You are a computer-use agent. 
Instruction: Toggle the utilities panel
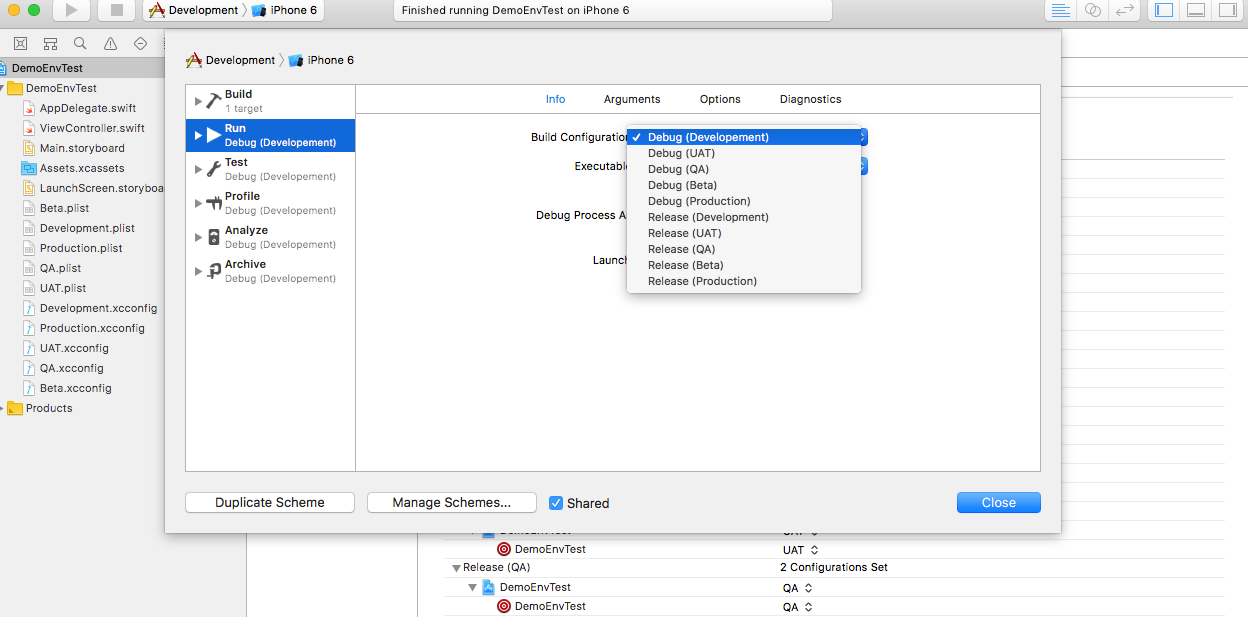[x=1226, y=10]
